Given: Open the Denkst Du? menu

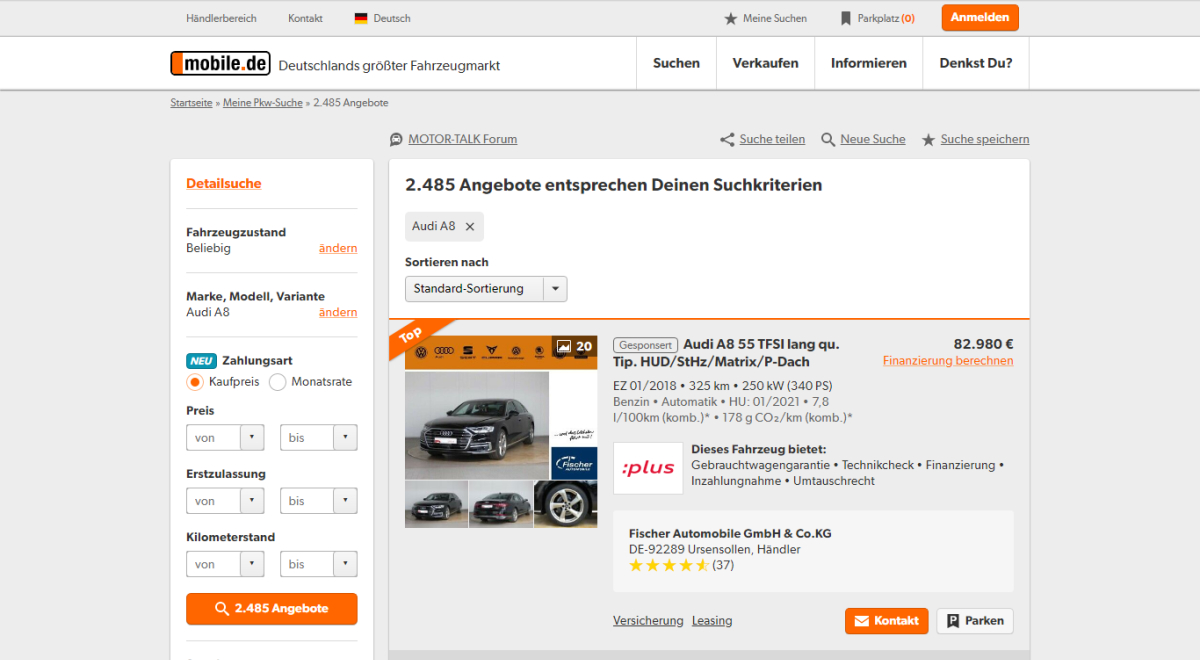Looking at the screenshot, I should (976, 63).
